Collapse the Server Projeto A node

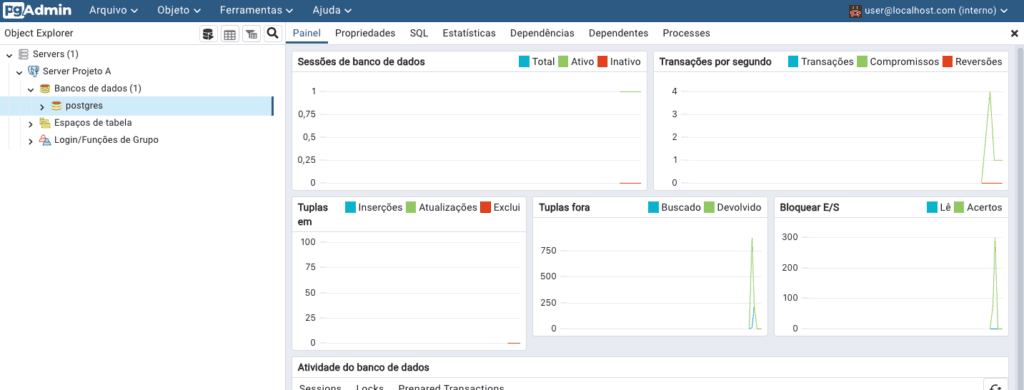[x=20, y=72]
